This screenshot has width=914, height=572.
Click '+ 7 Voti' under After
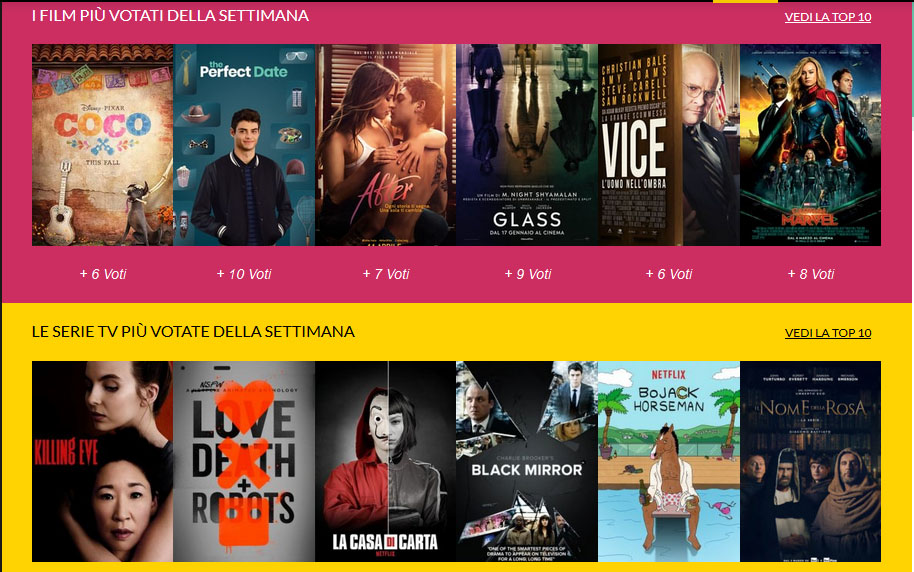pyautogui.click(x=386, y=274)
